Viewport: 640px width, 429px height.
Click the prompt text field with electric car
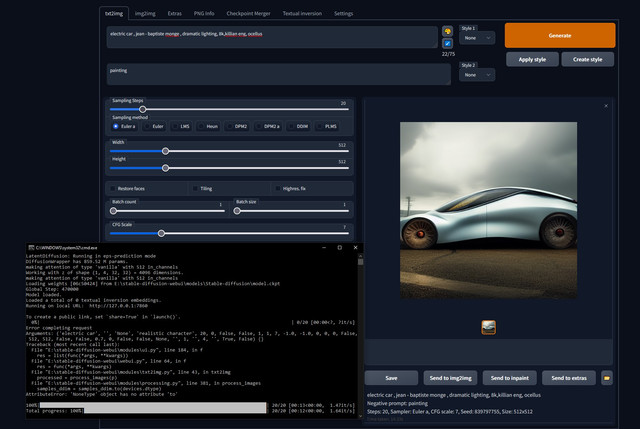272,37
